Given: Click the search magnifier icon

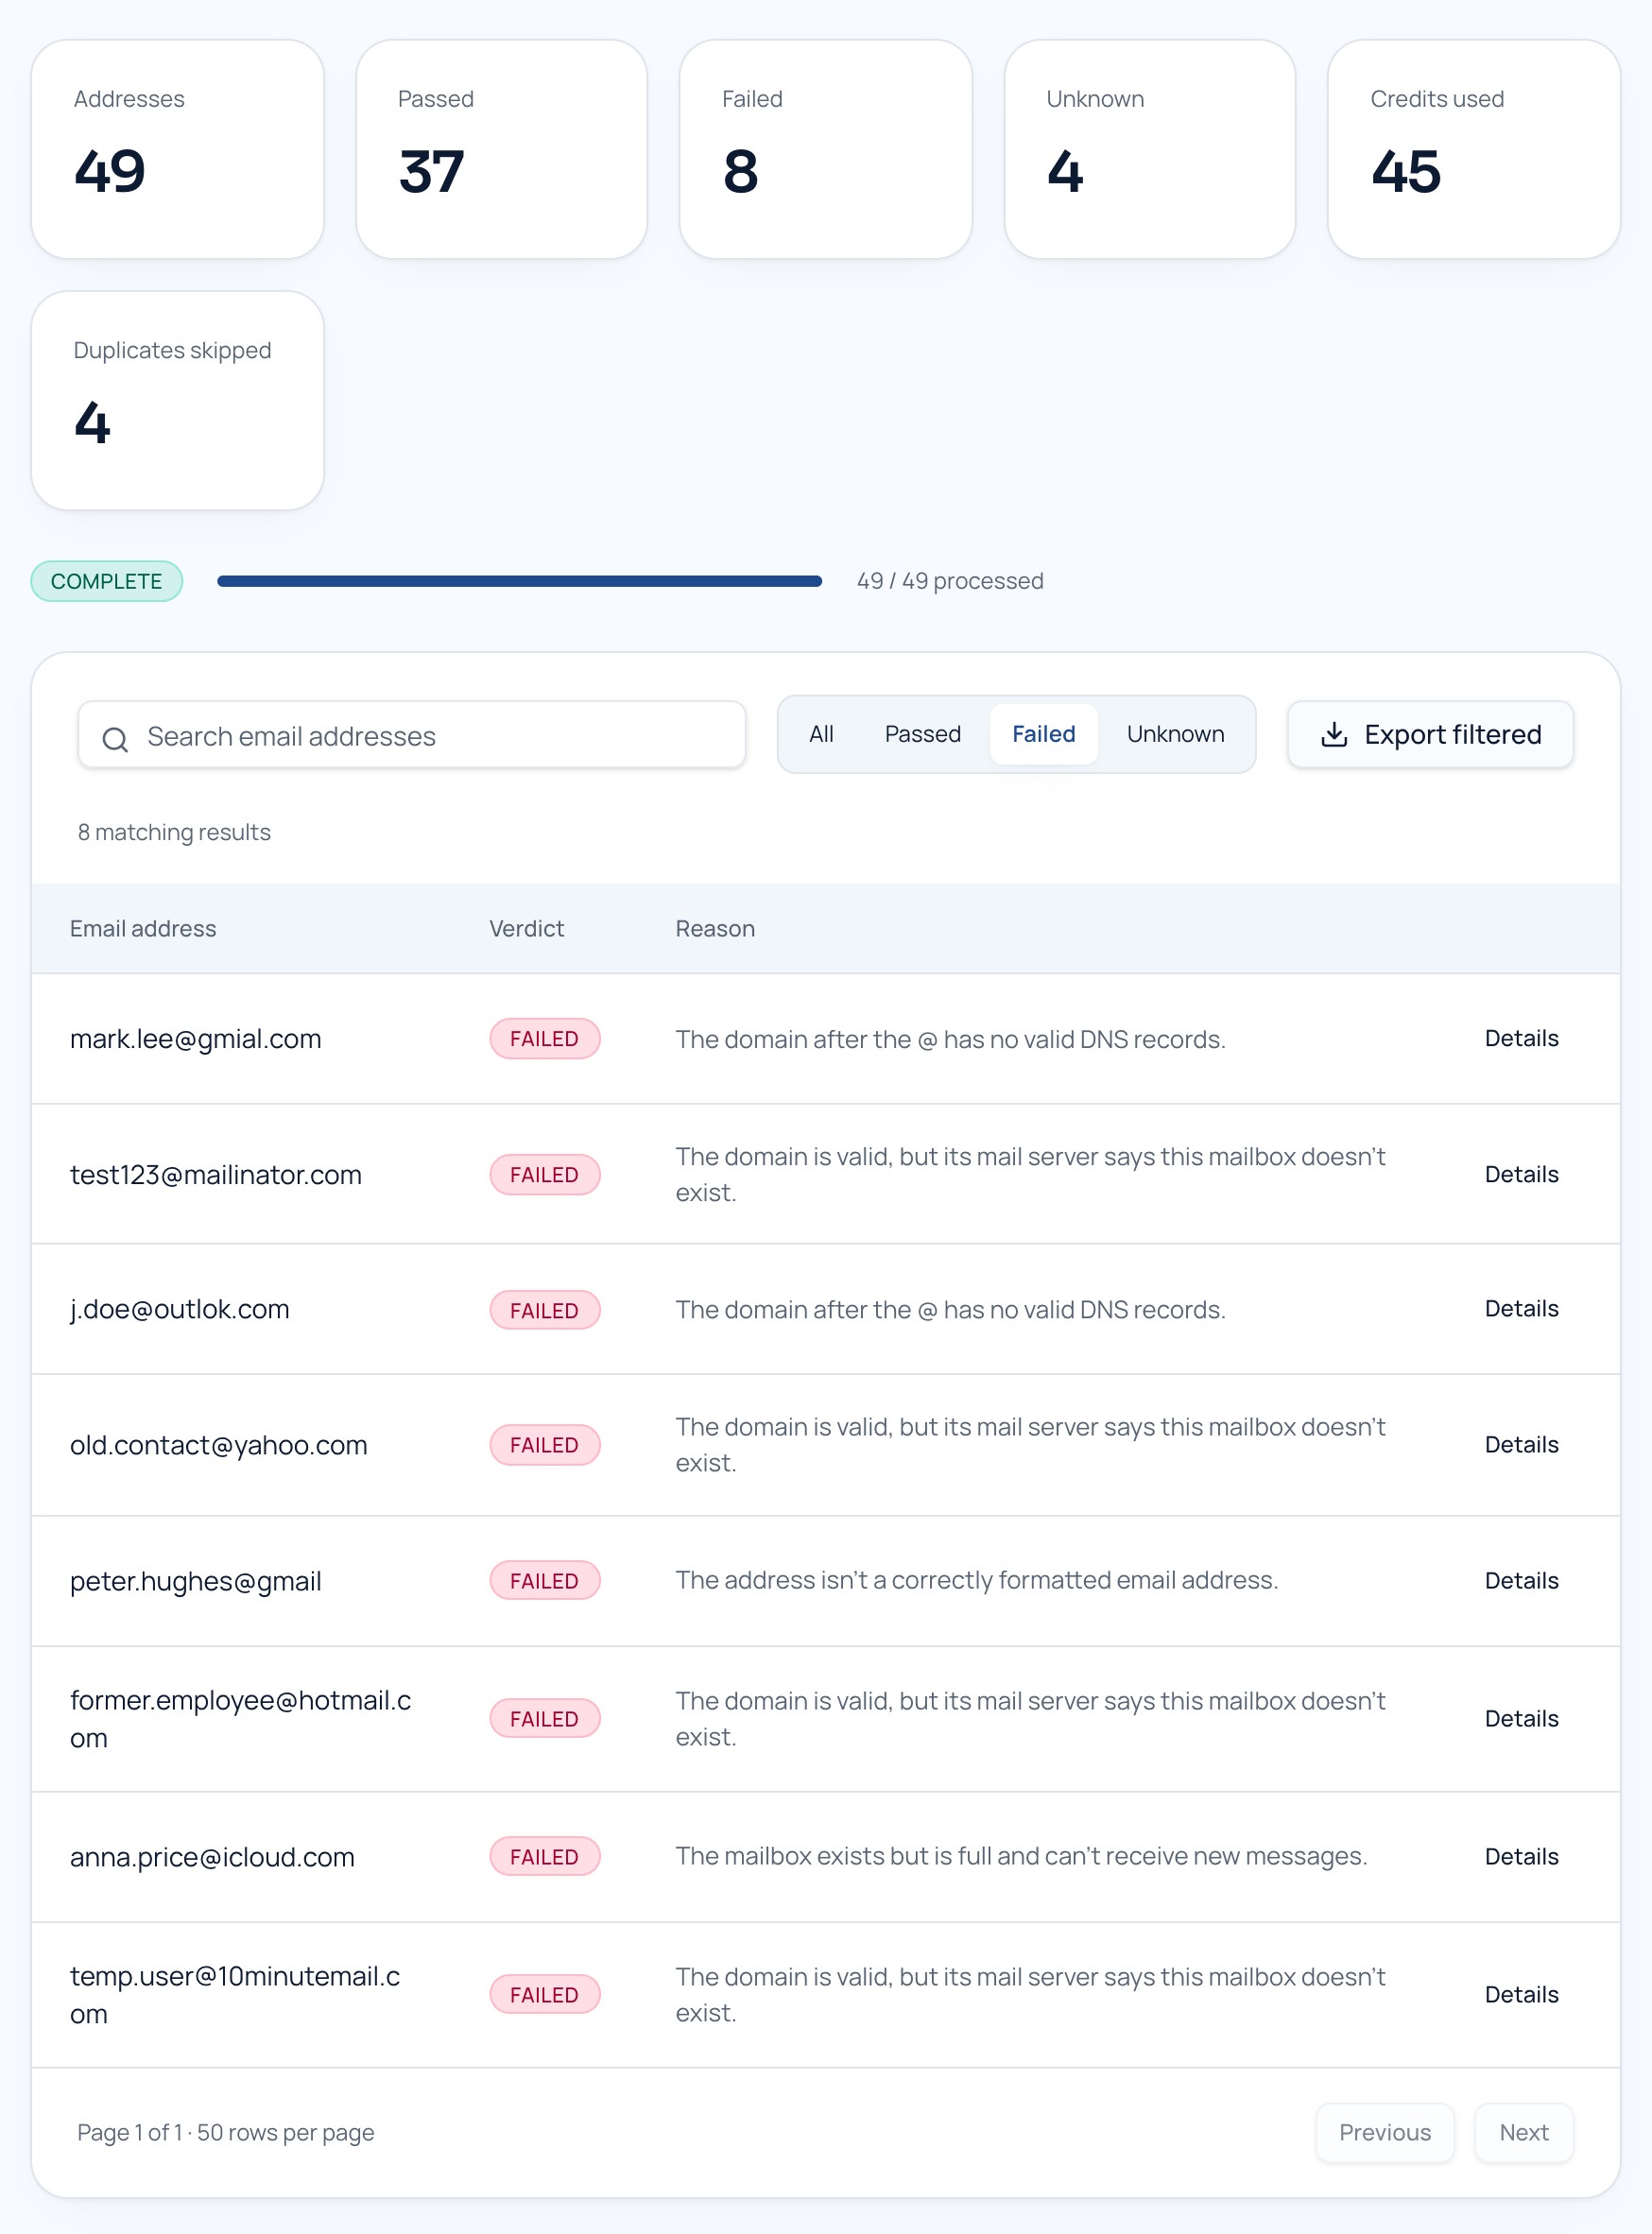Looking at the screenshot, I should (x=115, y=739).
